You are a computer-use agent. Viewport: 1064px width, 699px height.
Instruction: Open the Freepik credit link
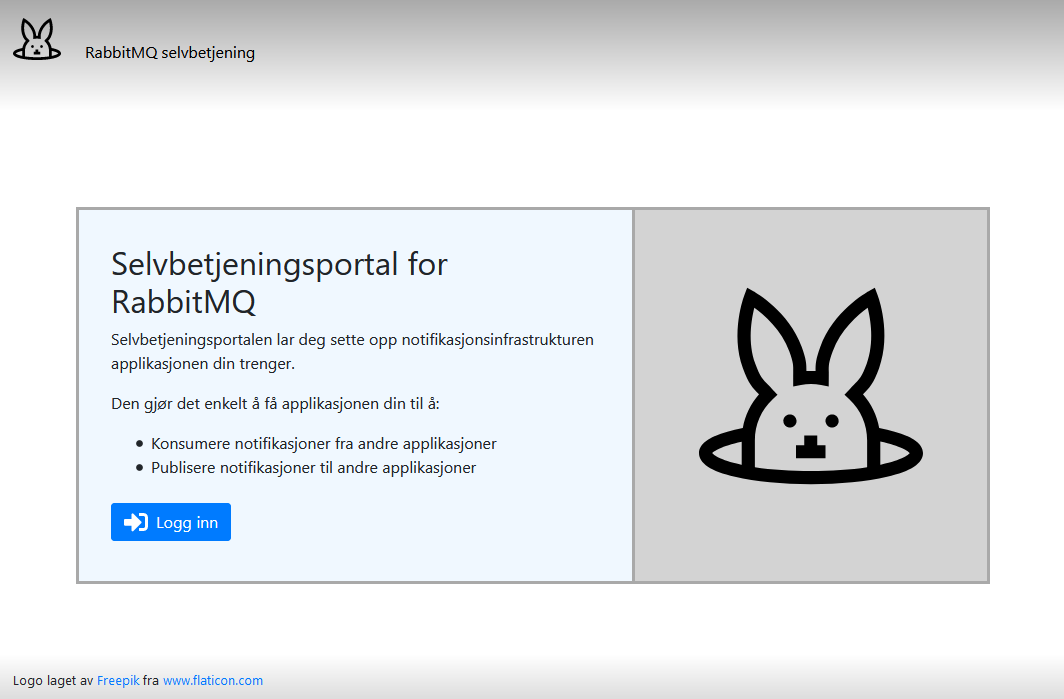pyautogui.click(x=118, y=680)
